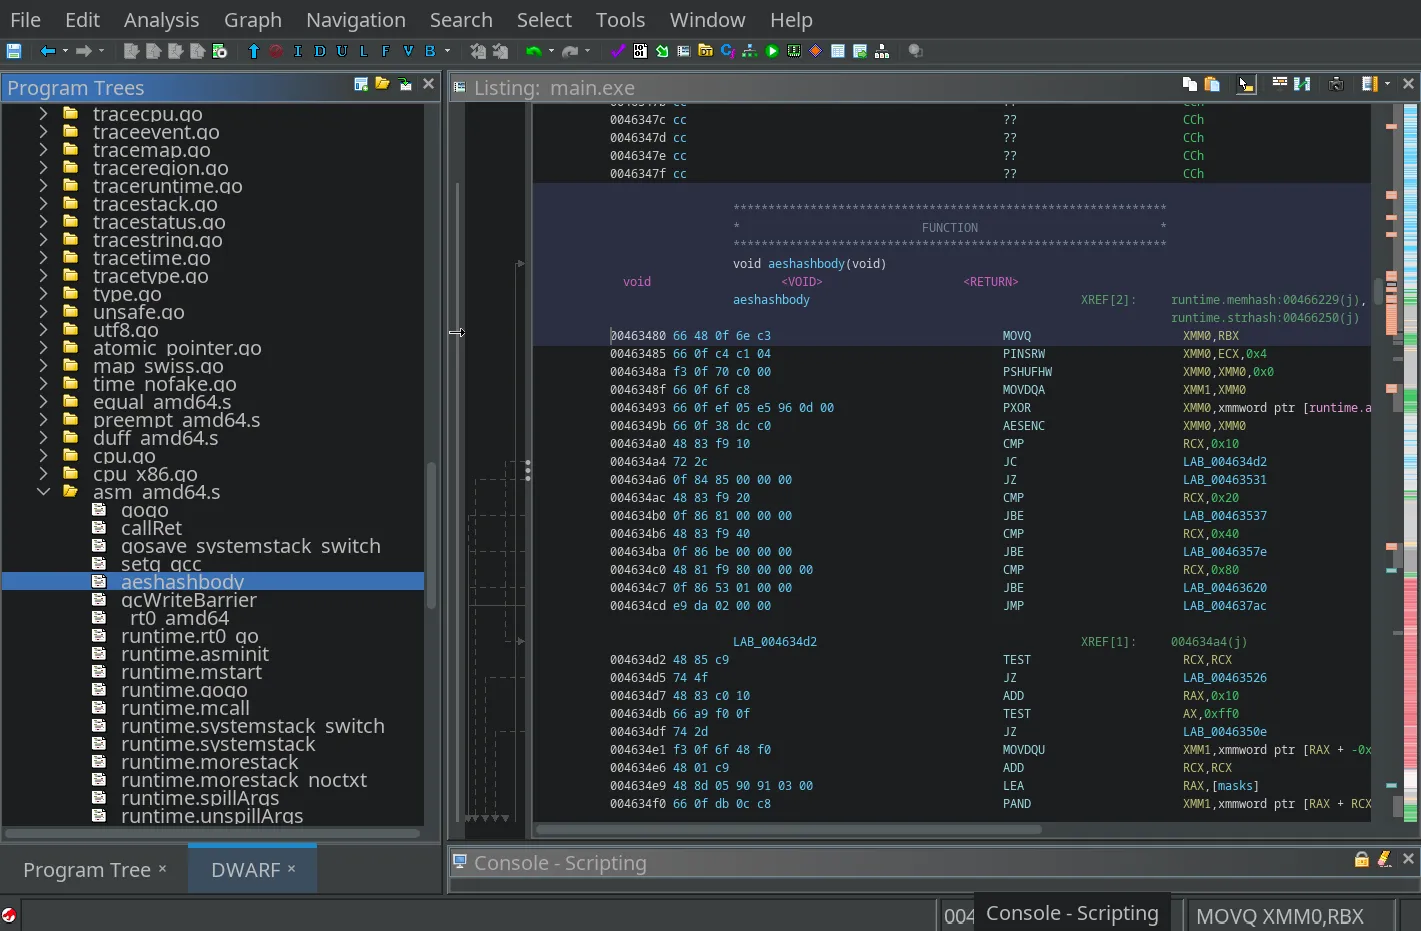Image resolution: width=1421 pixels, height=931 pixels.
Task: Jump to next Function (F)
Action: pos(386,51)
